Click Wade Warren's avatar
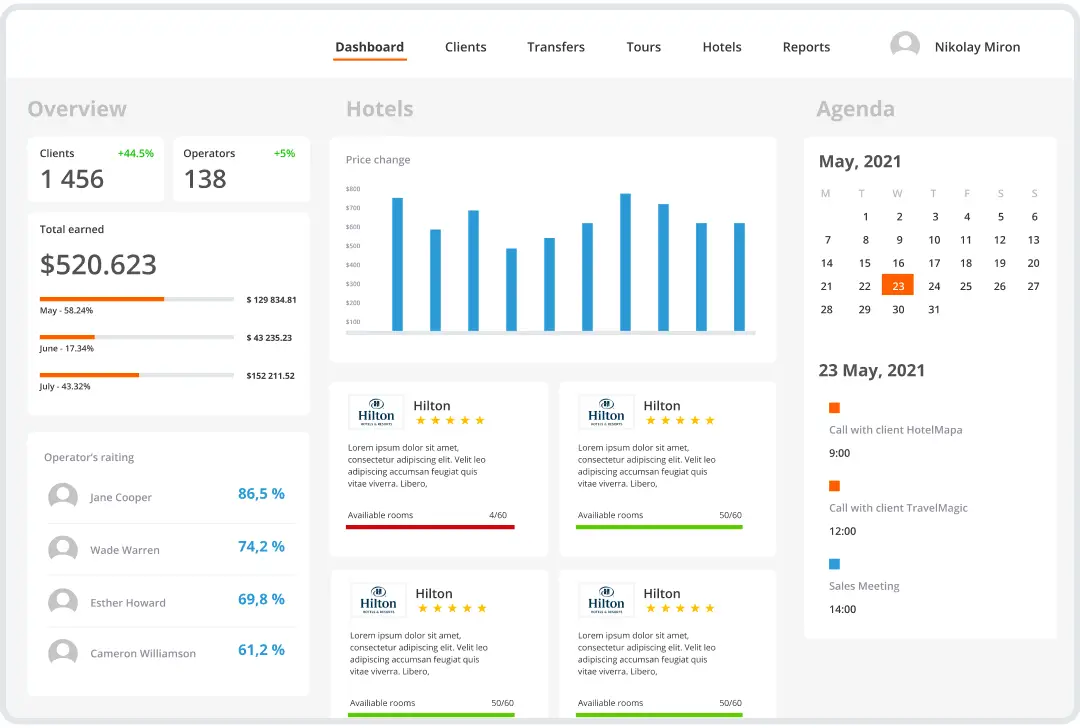The height and width of the screenshot is (728, 1080). click(62, 549)
